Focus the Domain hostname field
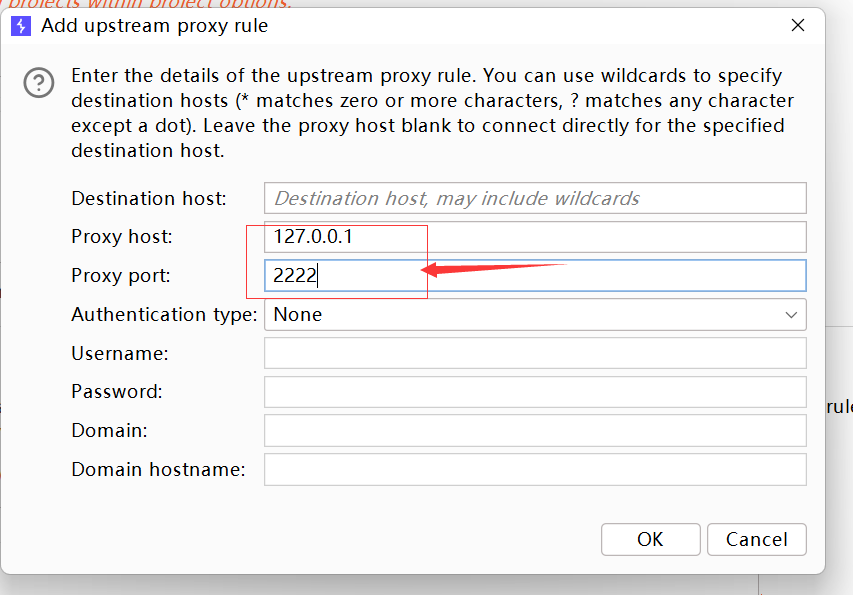853x595 pixels. click(x=535, y=469)
